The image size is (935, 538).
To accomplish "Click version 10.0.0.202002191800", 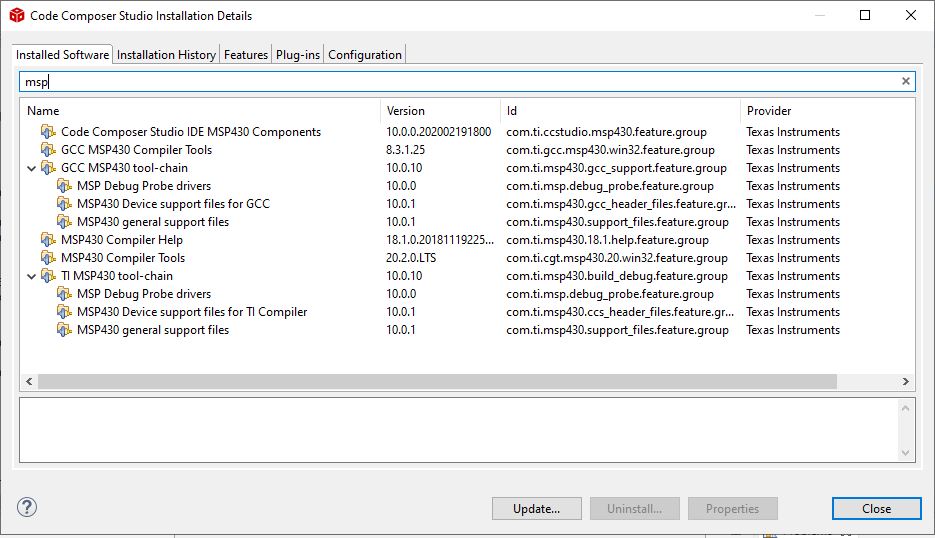I will click(x=438, y=132).
